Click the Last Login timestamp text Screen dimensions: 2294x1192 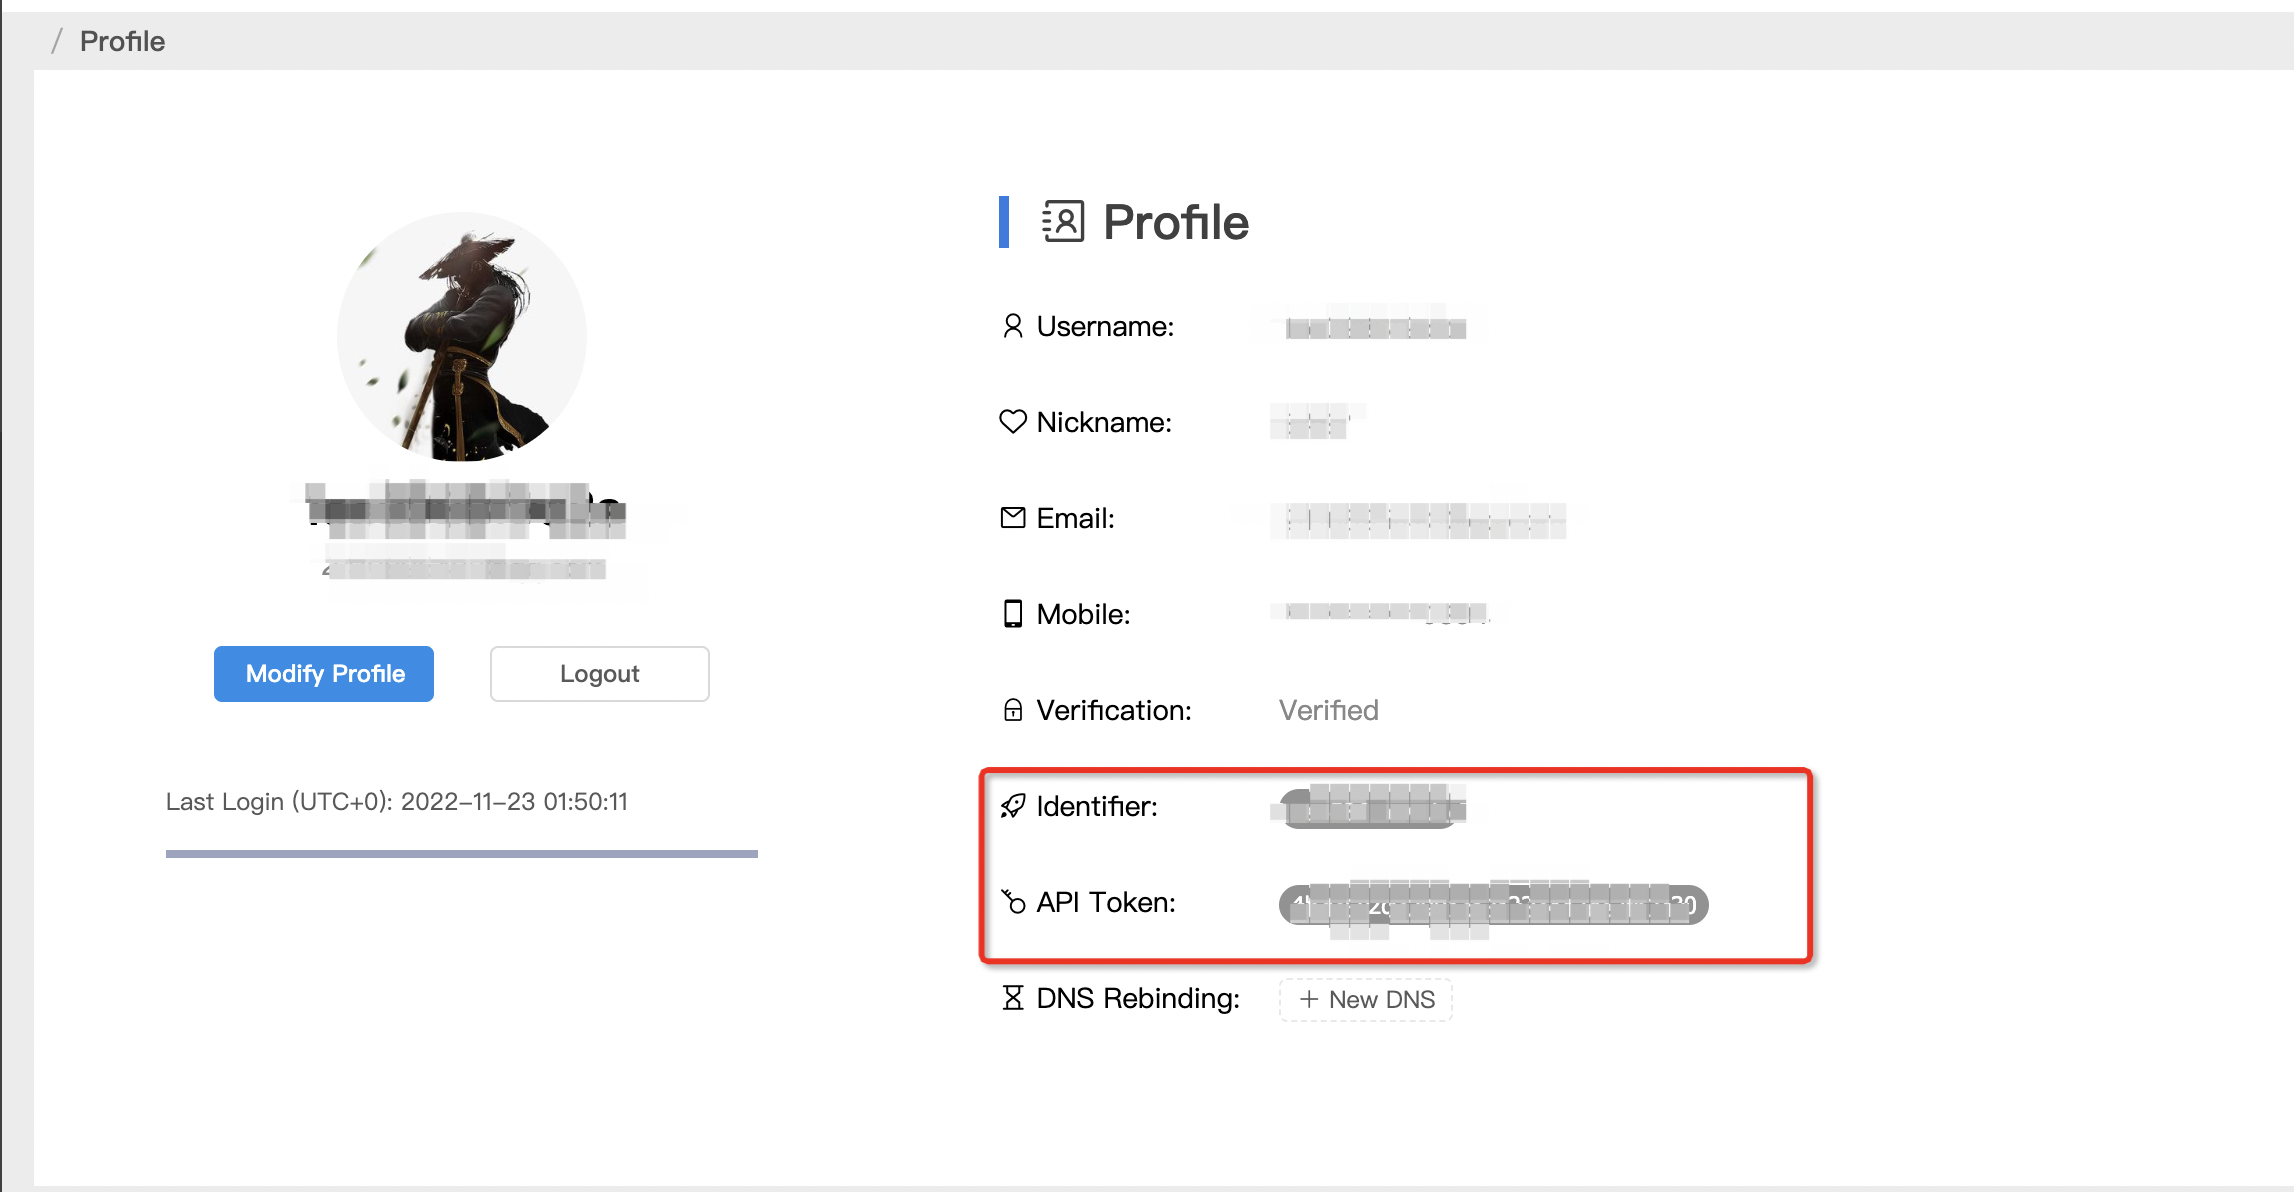tap(396, 801)
